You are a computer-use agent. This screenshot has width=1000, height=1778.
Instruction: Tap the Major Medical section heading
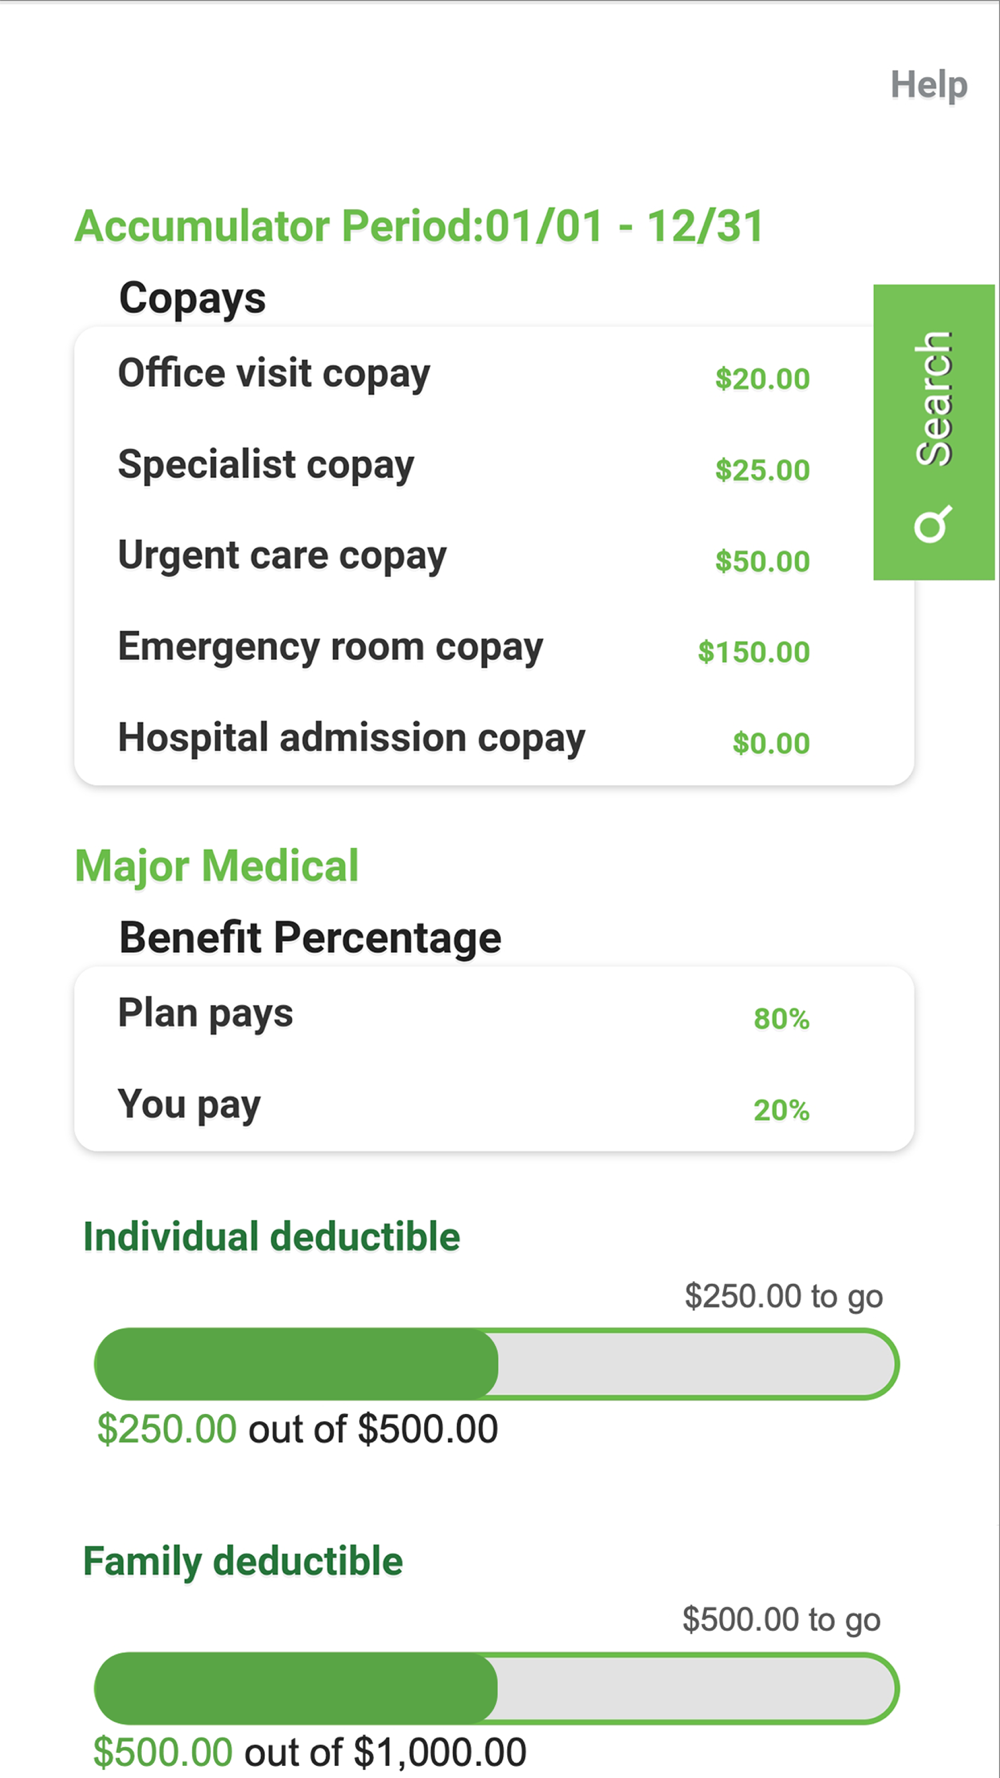tap(217, 866)
